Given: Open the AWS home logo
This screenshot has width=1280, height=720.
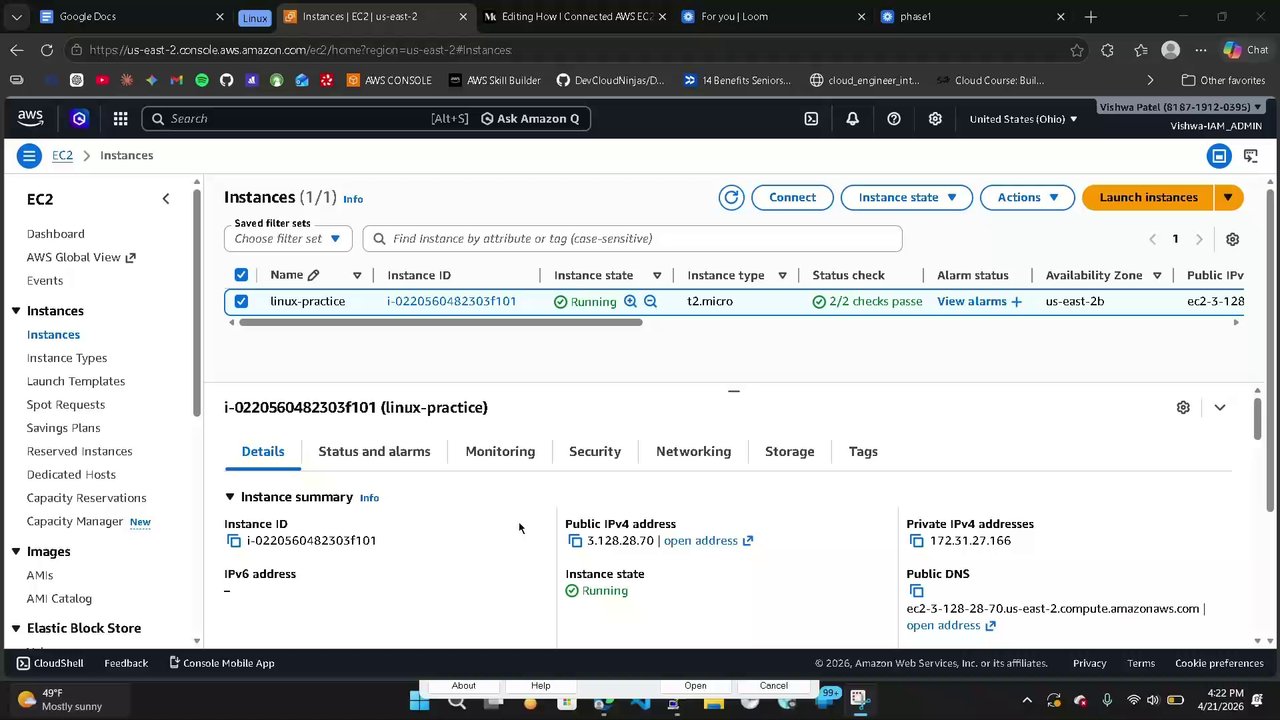Looking at the screenshot, I should [x=31, y=118].
